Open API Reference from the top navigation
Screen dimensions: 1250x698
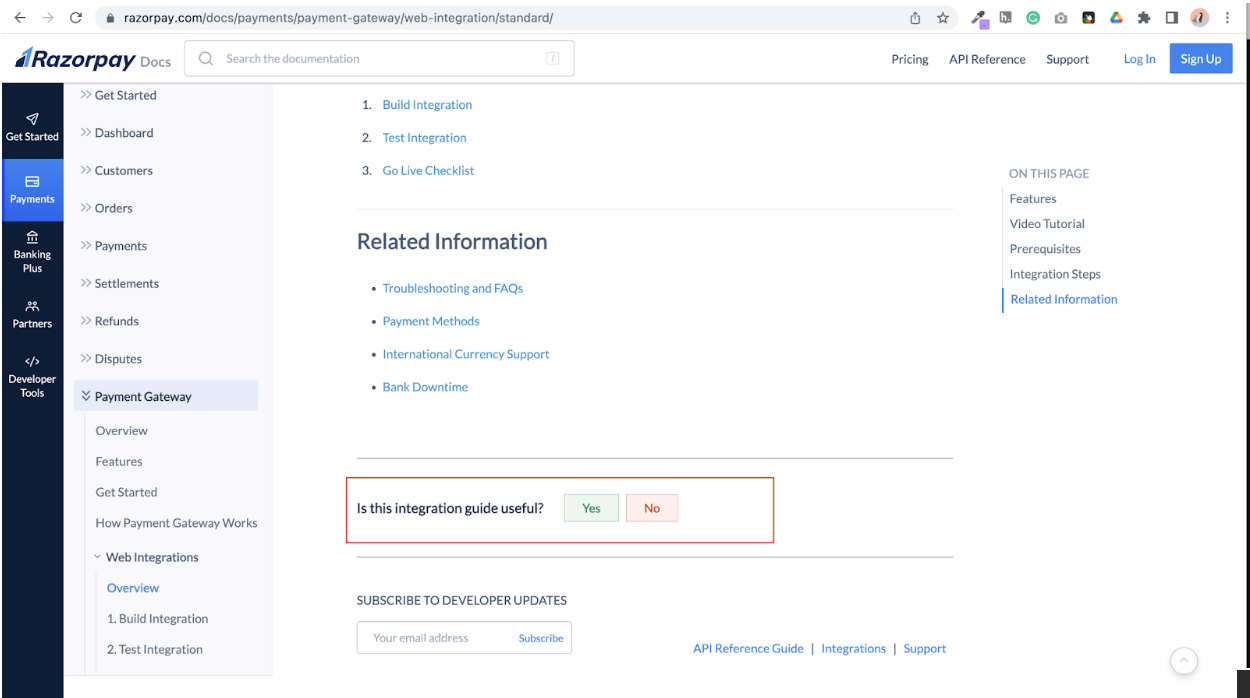[x=987, y=59]
